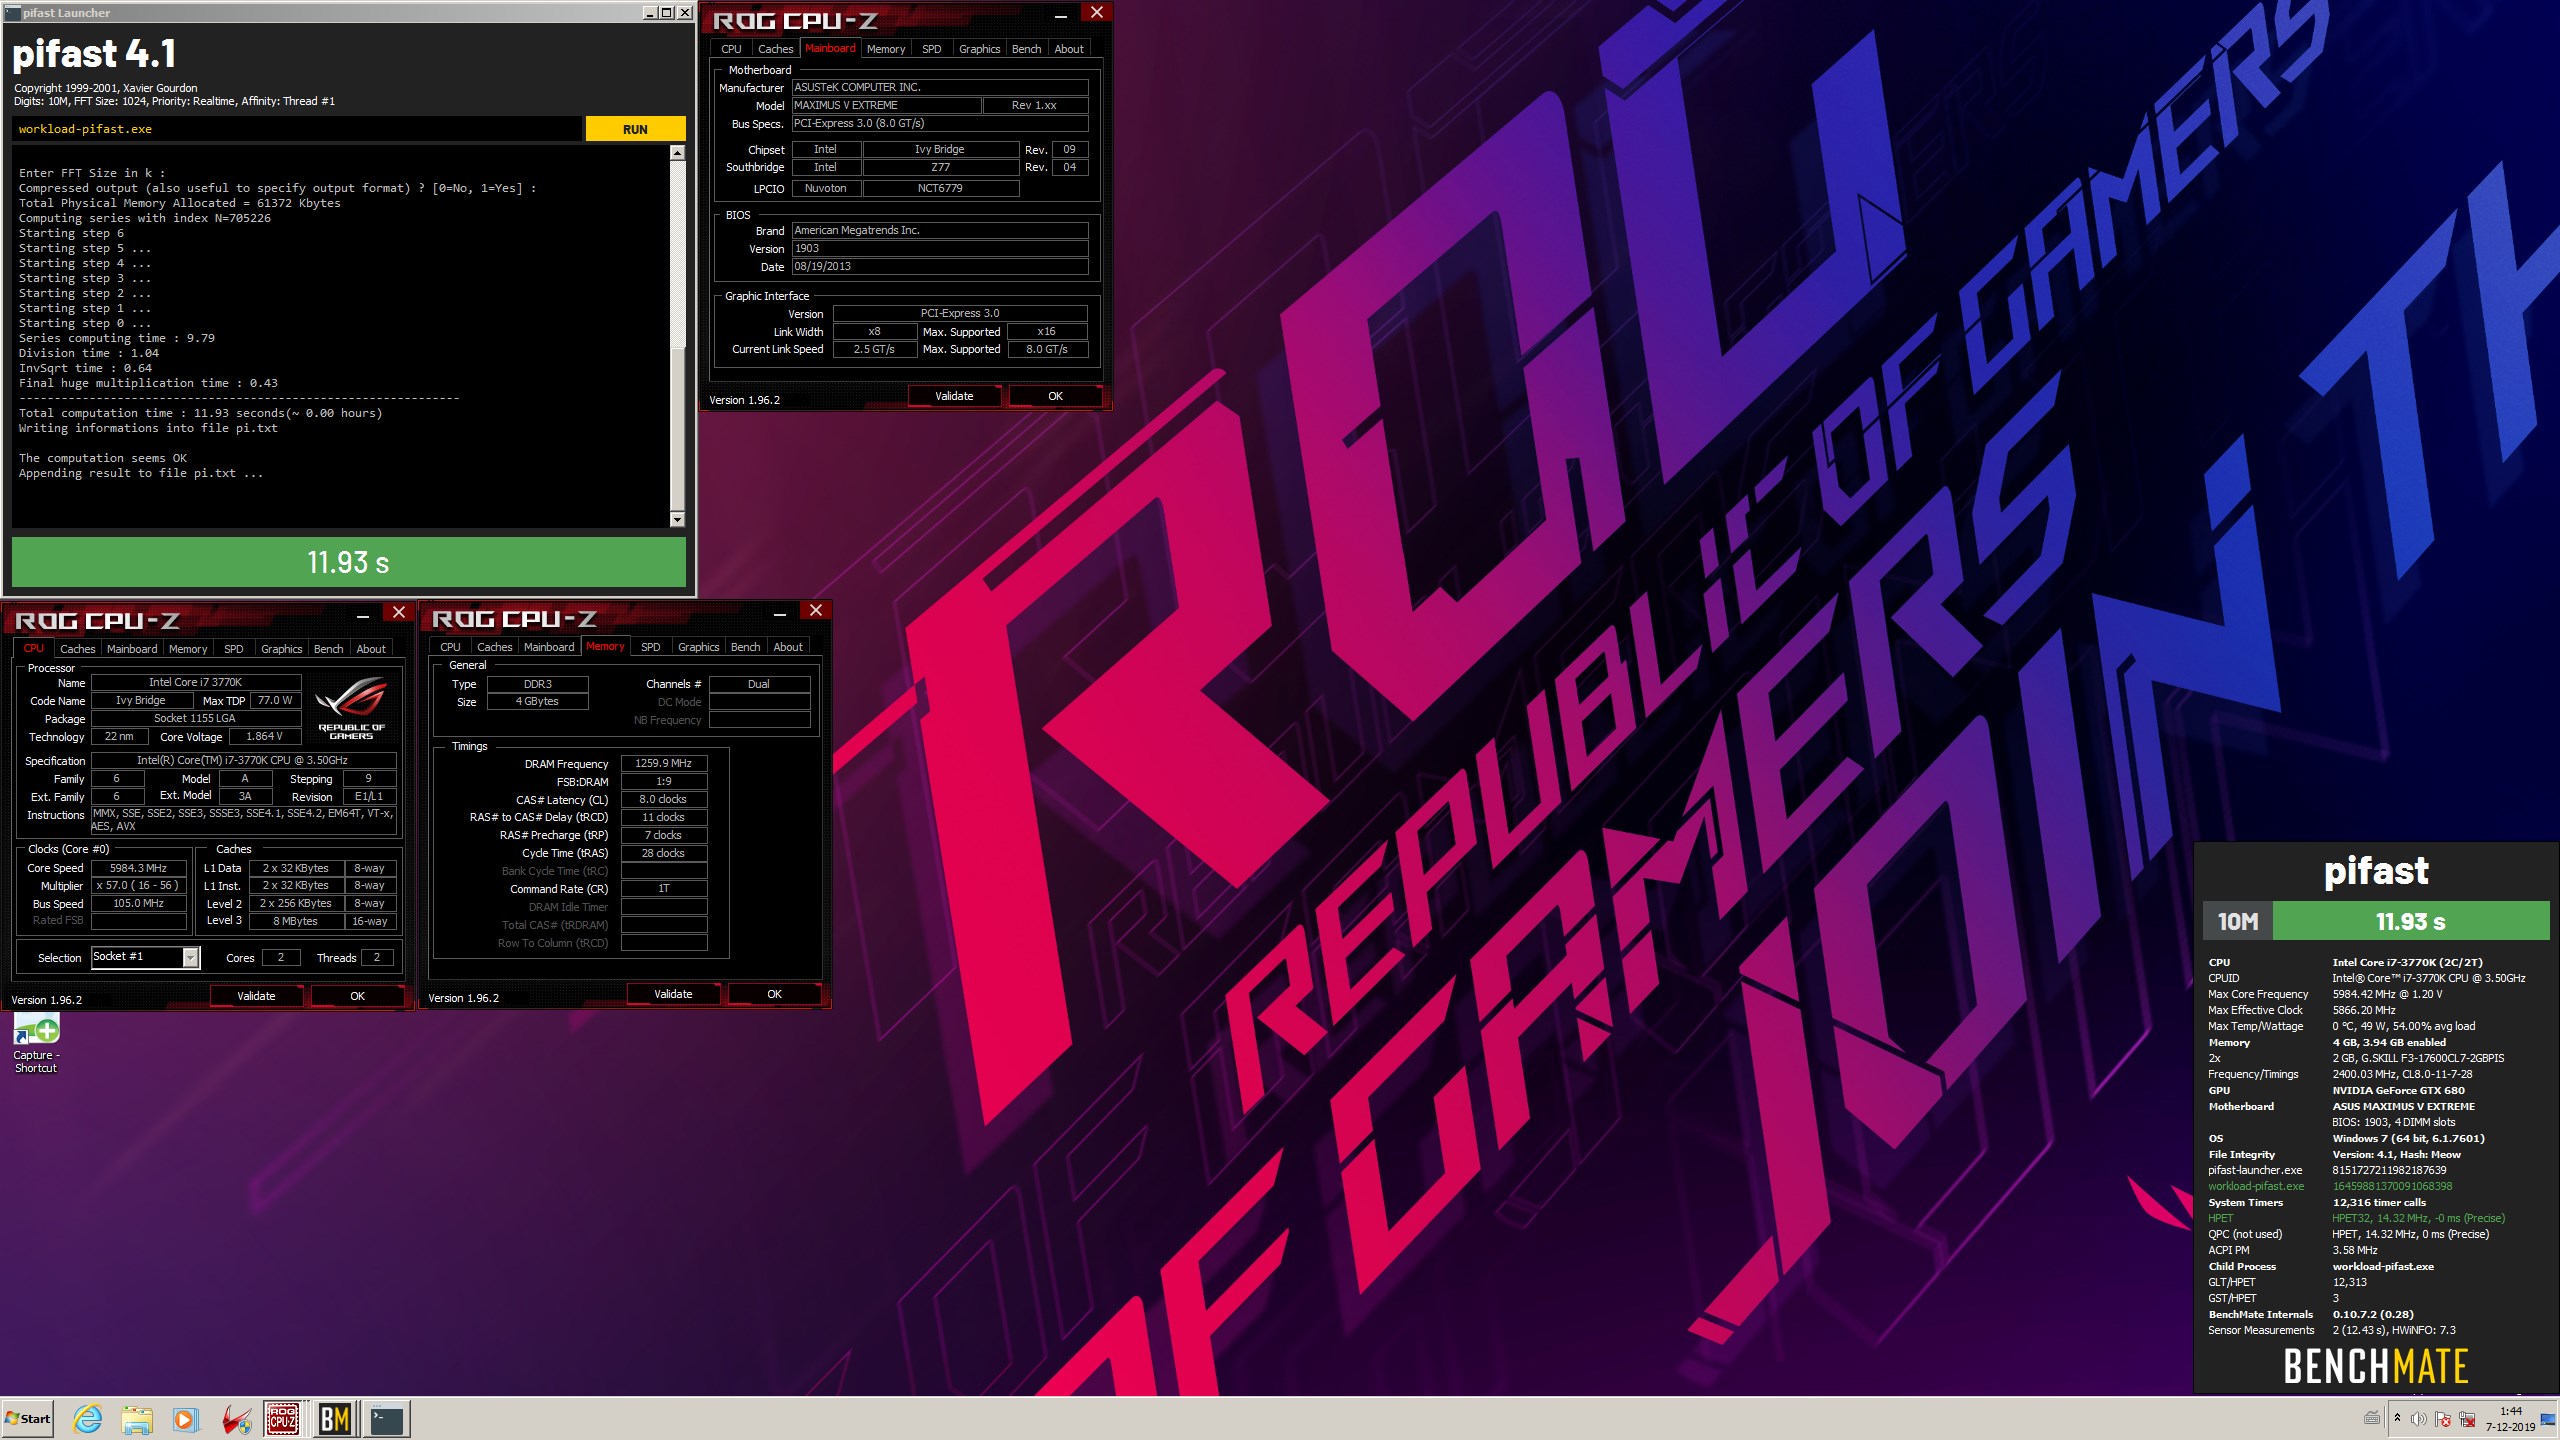2560x1440 pixels.
Task: Open Bench tab in Mainboard CPU-Z window
Action: coord(1026,48)
